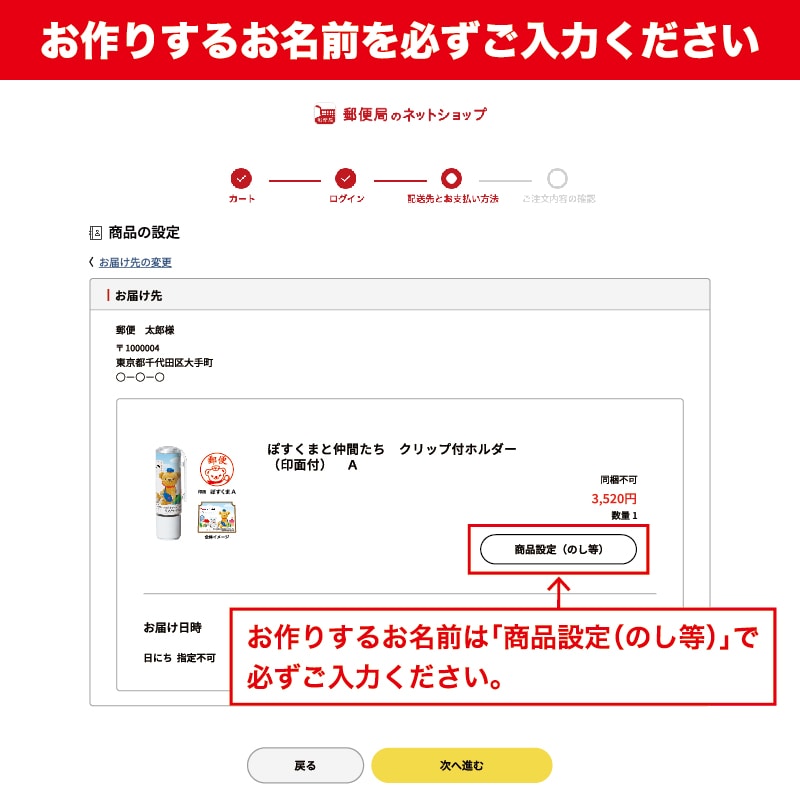
Task: Click the Japan Post net shop cart logo icon
Action: tap(324, 114)
